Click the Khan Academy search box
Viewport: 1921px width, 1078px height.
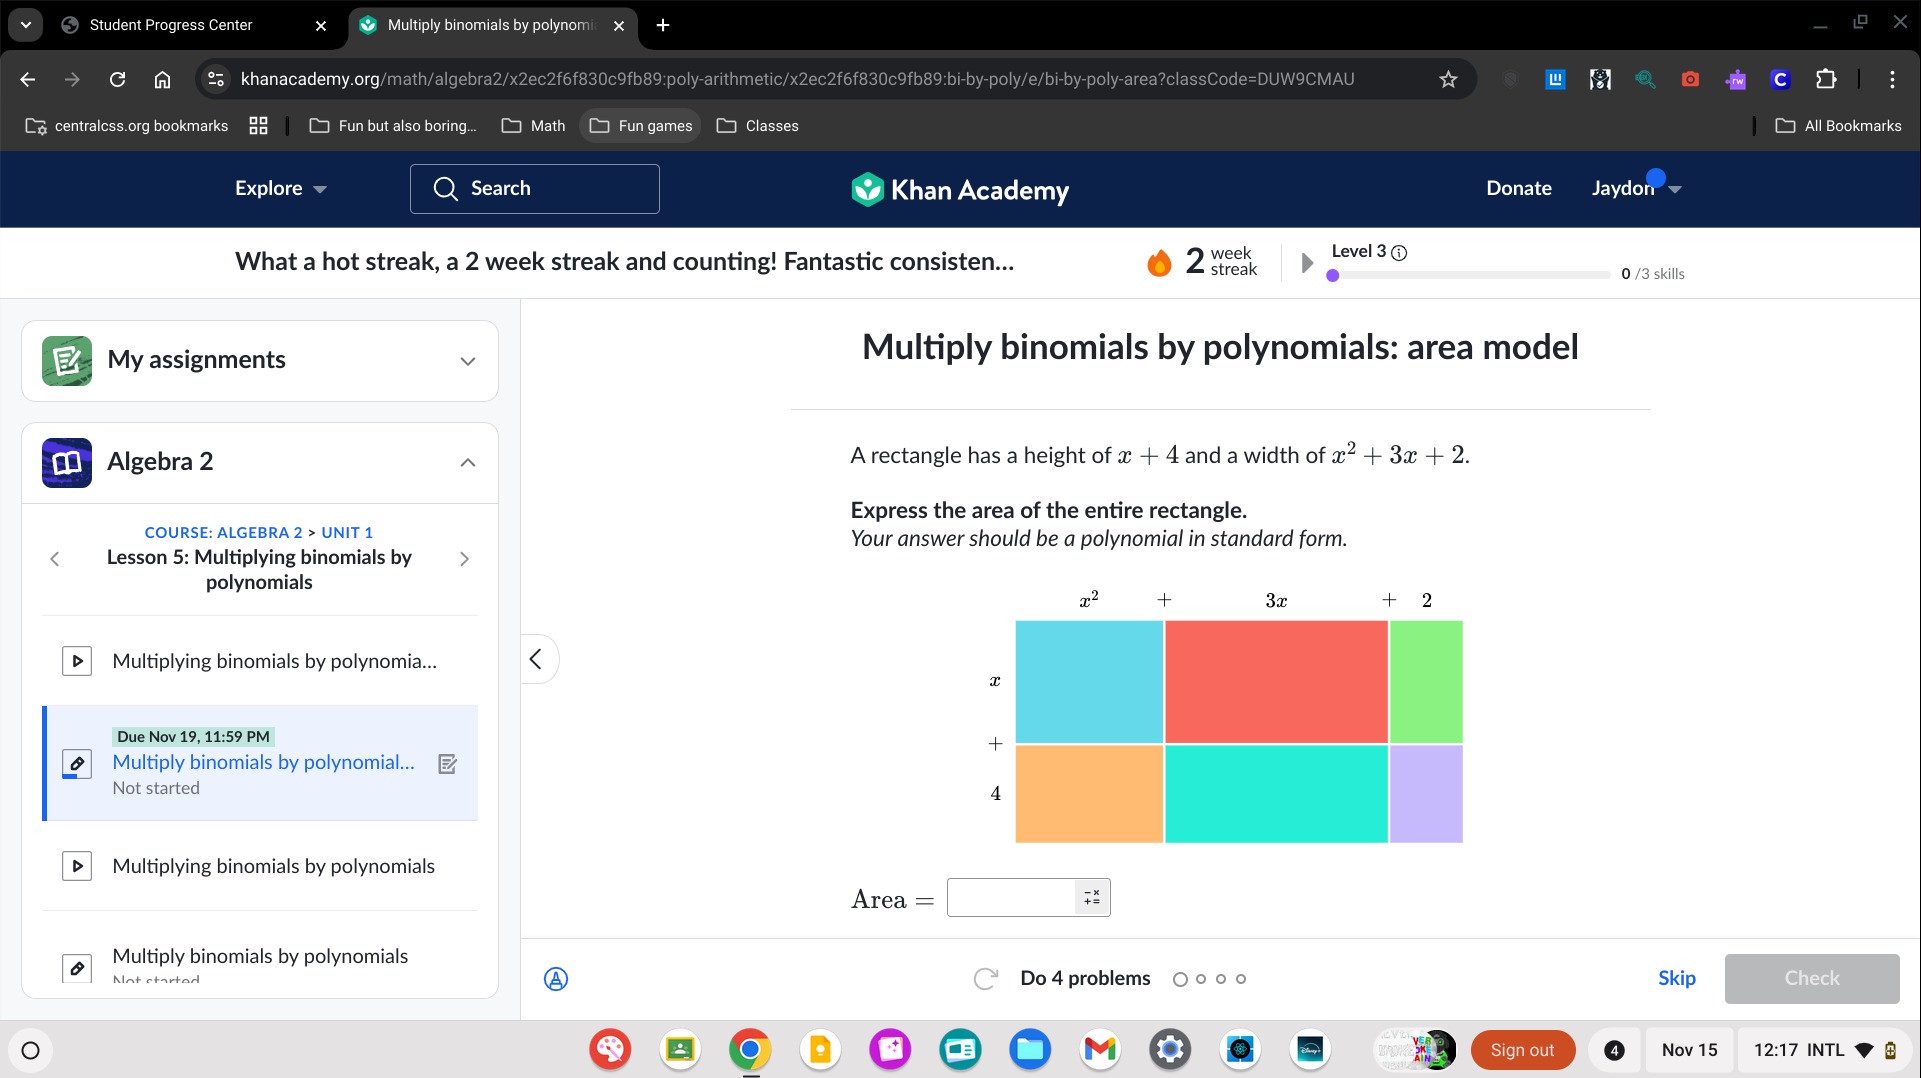(x=535, y=189)
